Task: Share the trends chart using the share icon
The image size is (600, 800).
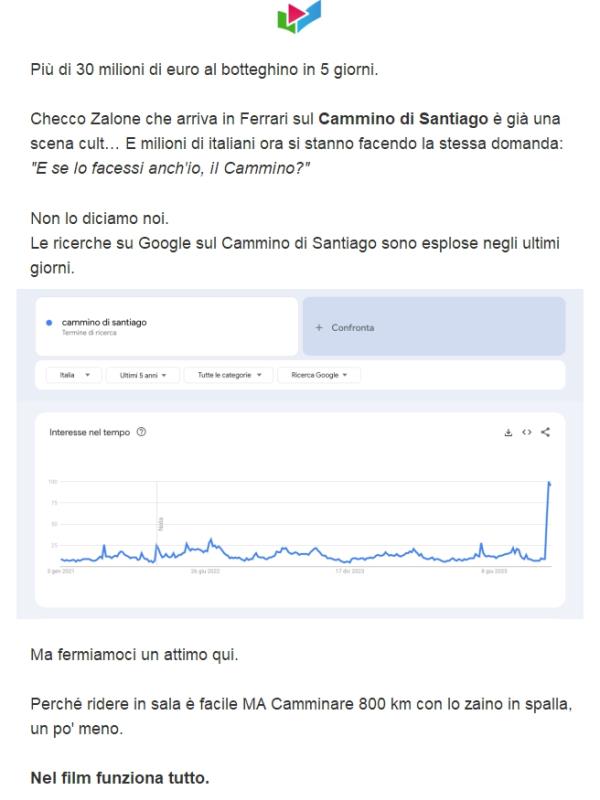Action: click(x=545, y=432)
